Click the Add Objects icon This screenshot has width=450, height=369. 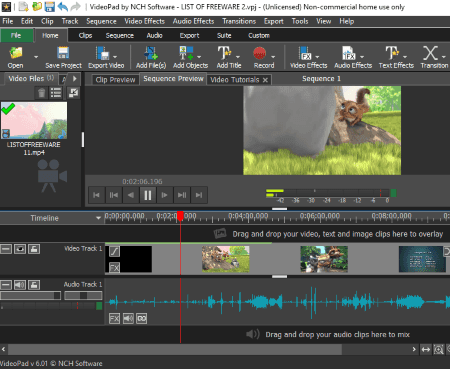tap(186, 53)
